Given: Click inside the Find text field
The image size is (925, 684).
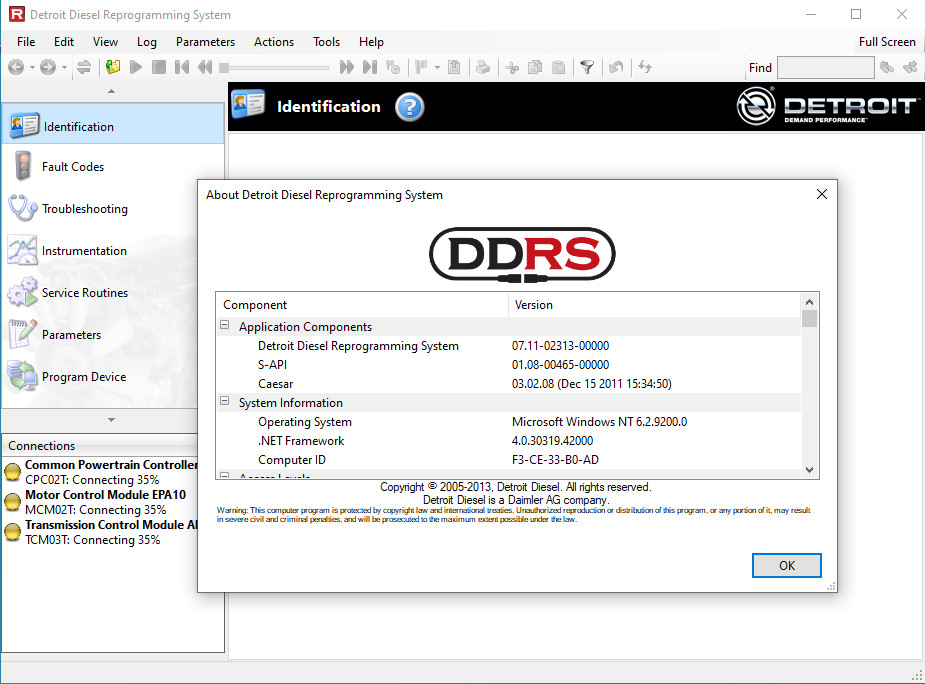Looking at the screenshot, I should [825, 68].
